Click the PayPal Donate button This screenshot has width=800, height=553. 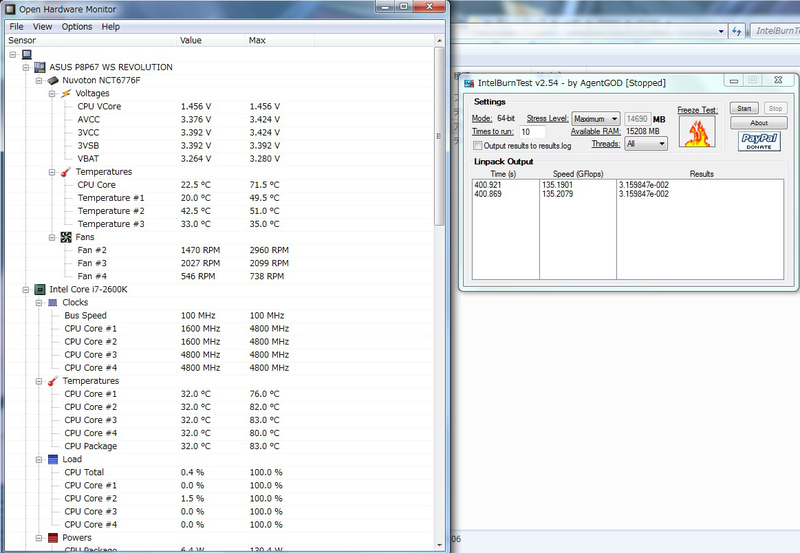click(x=759, y=141)
